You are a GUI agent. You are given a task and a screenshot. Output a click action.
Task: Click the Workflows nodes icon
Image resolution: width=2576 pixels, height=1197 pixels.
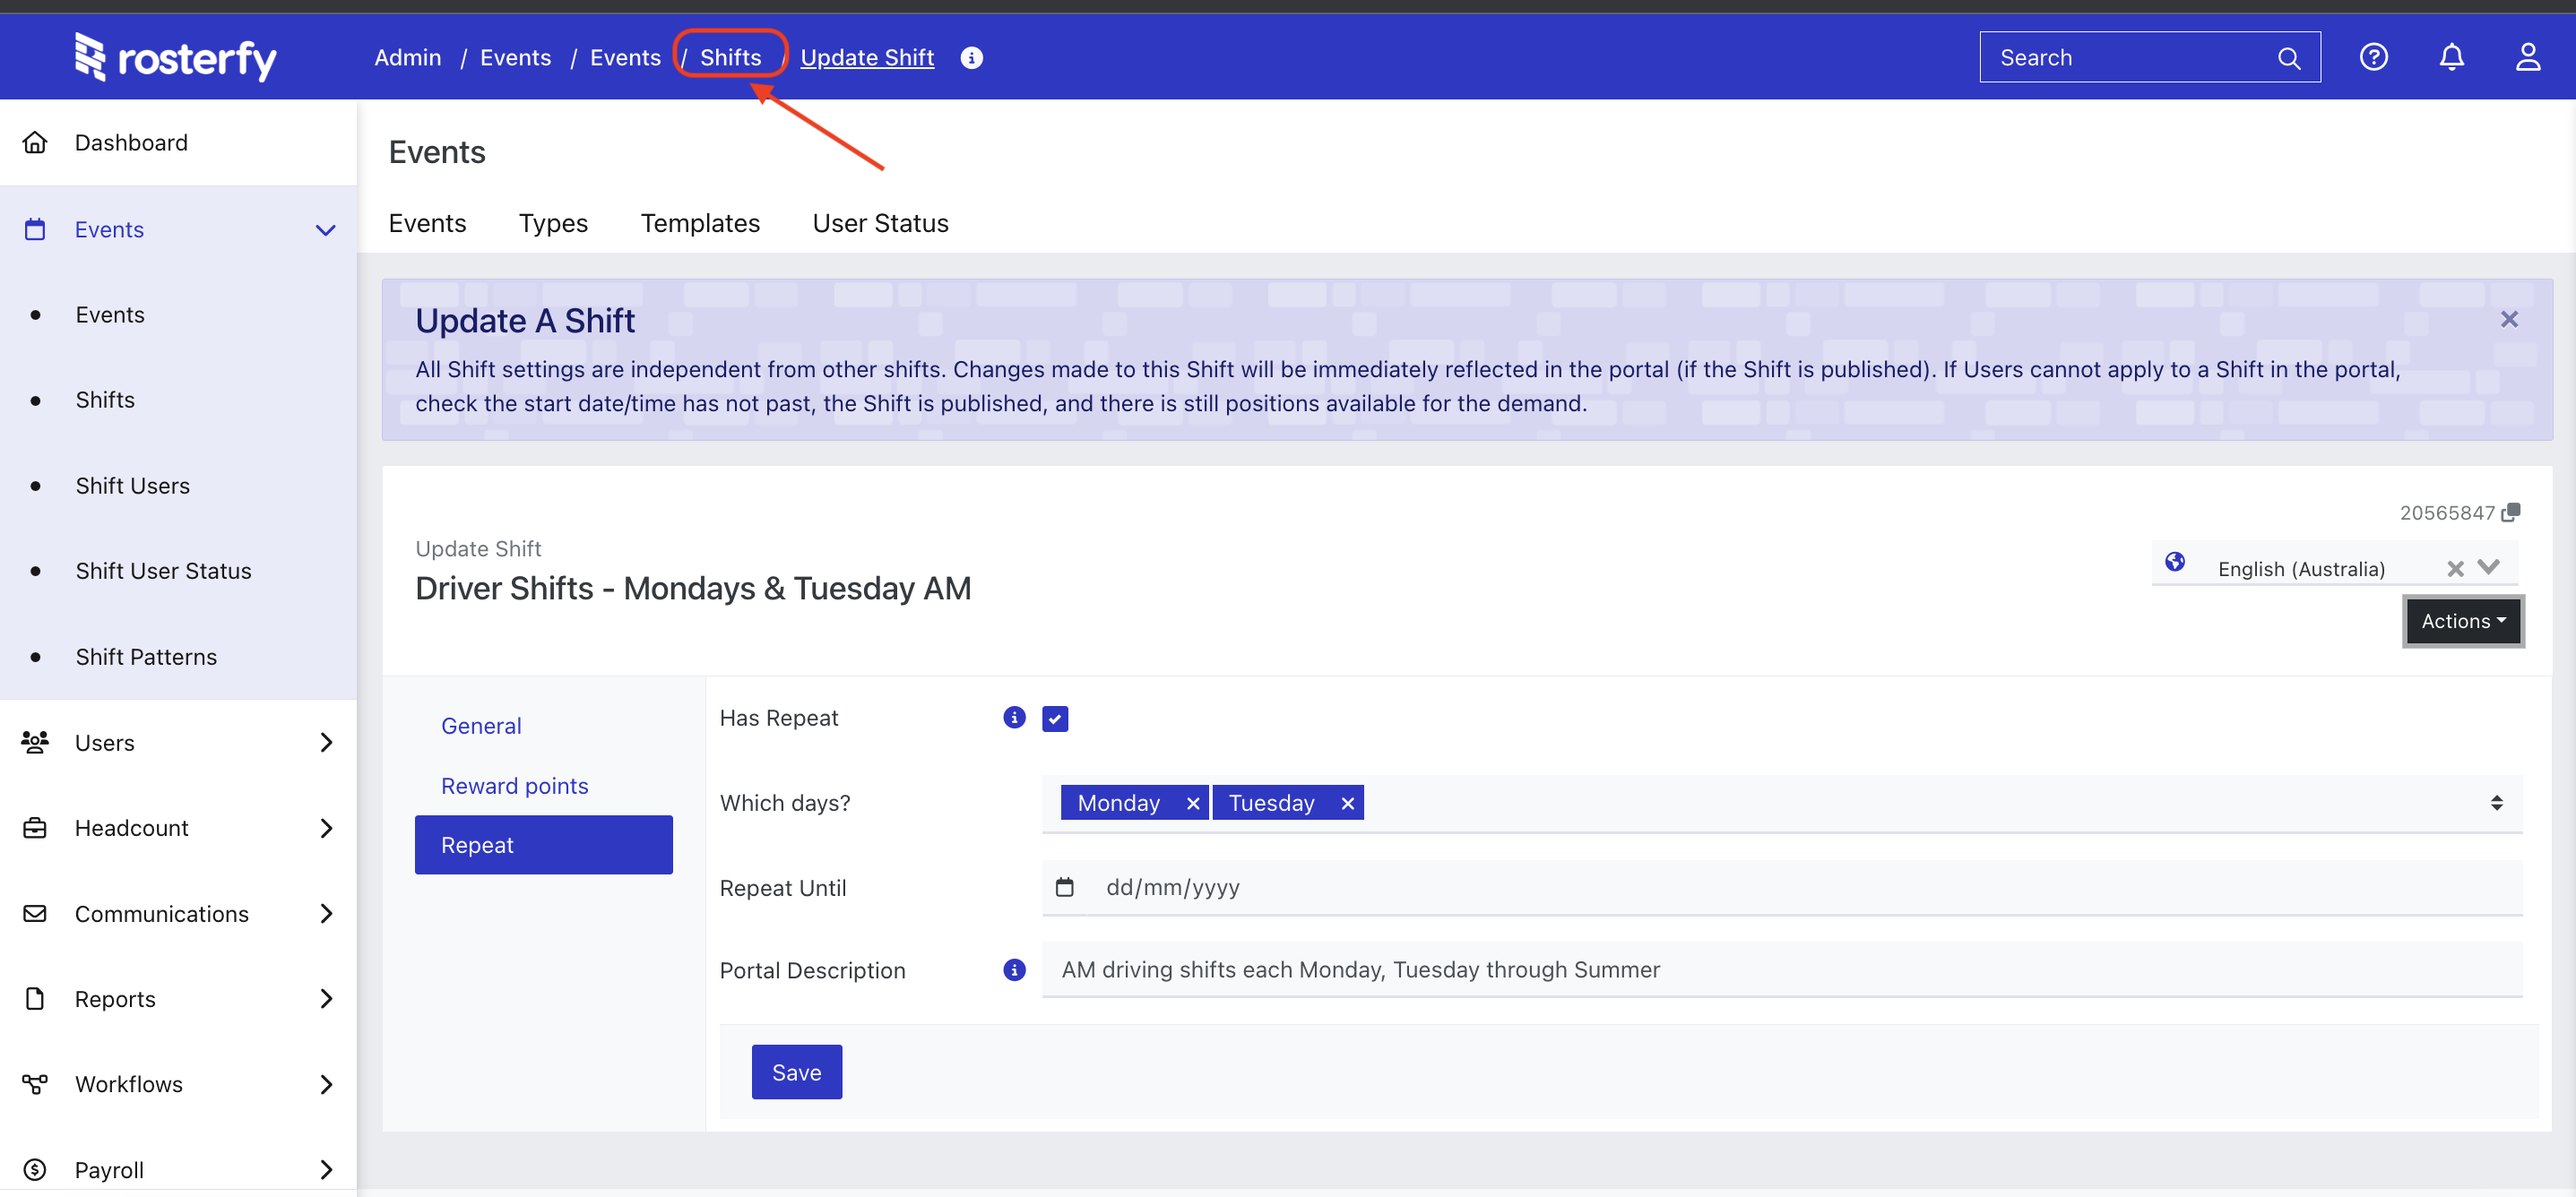35,1084
